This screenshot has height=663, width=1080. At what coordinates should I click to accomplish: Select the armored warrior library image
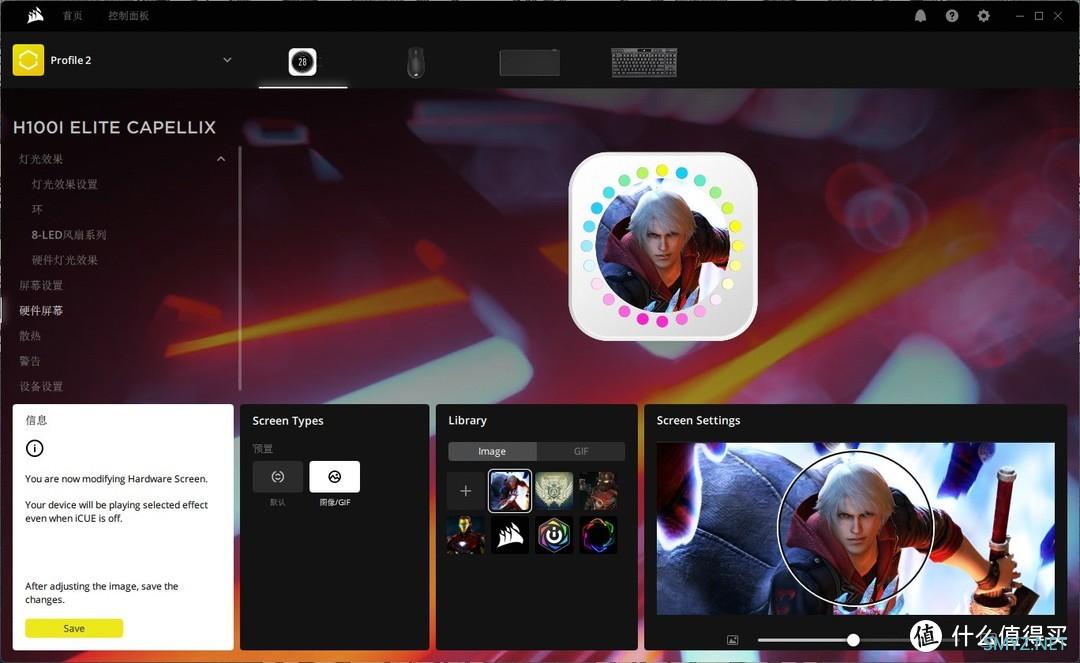(599, 491)
